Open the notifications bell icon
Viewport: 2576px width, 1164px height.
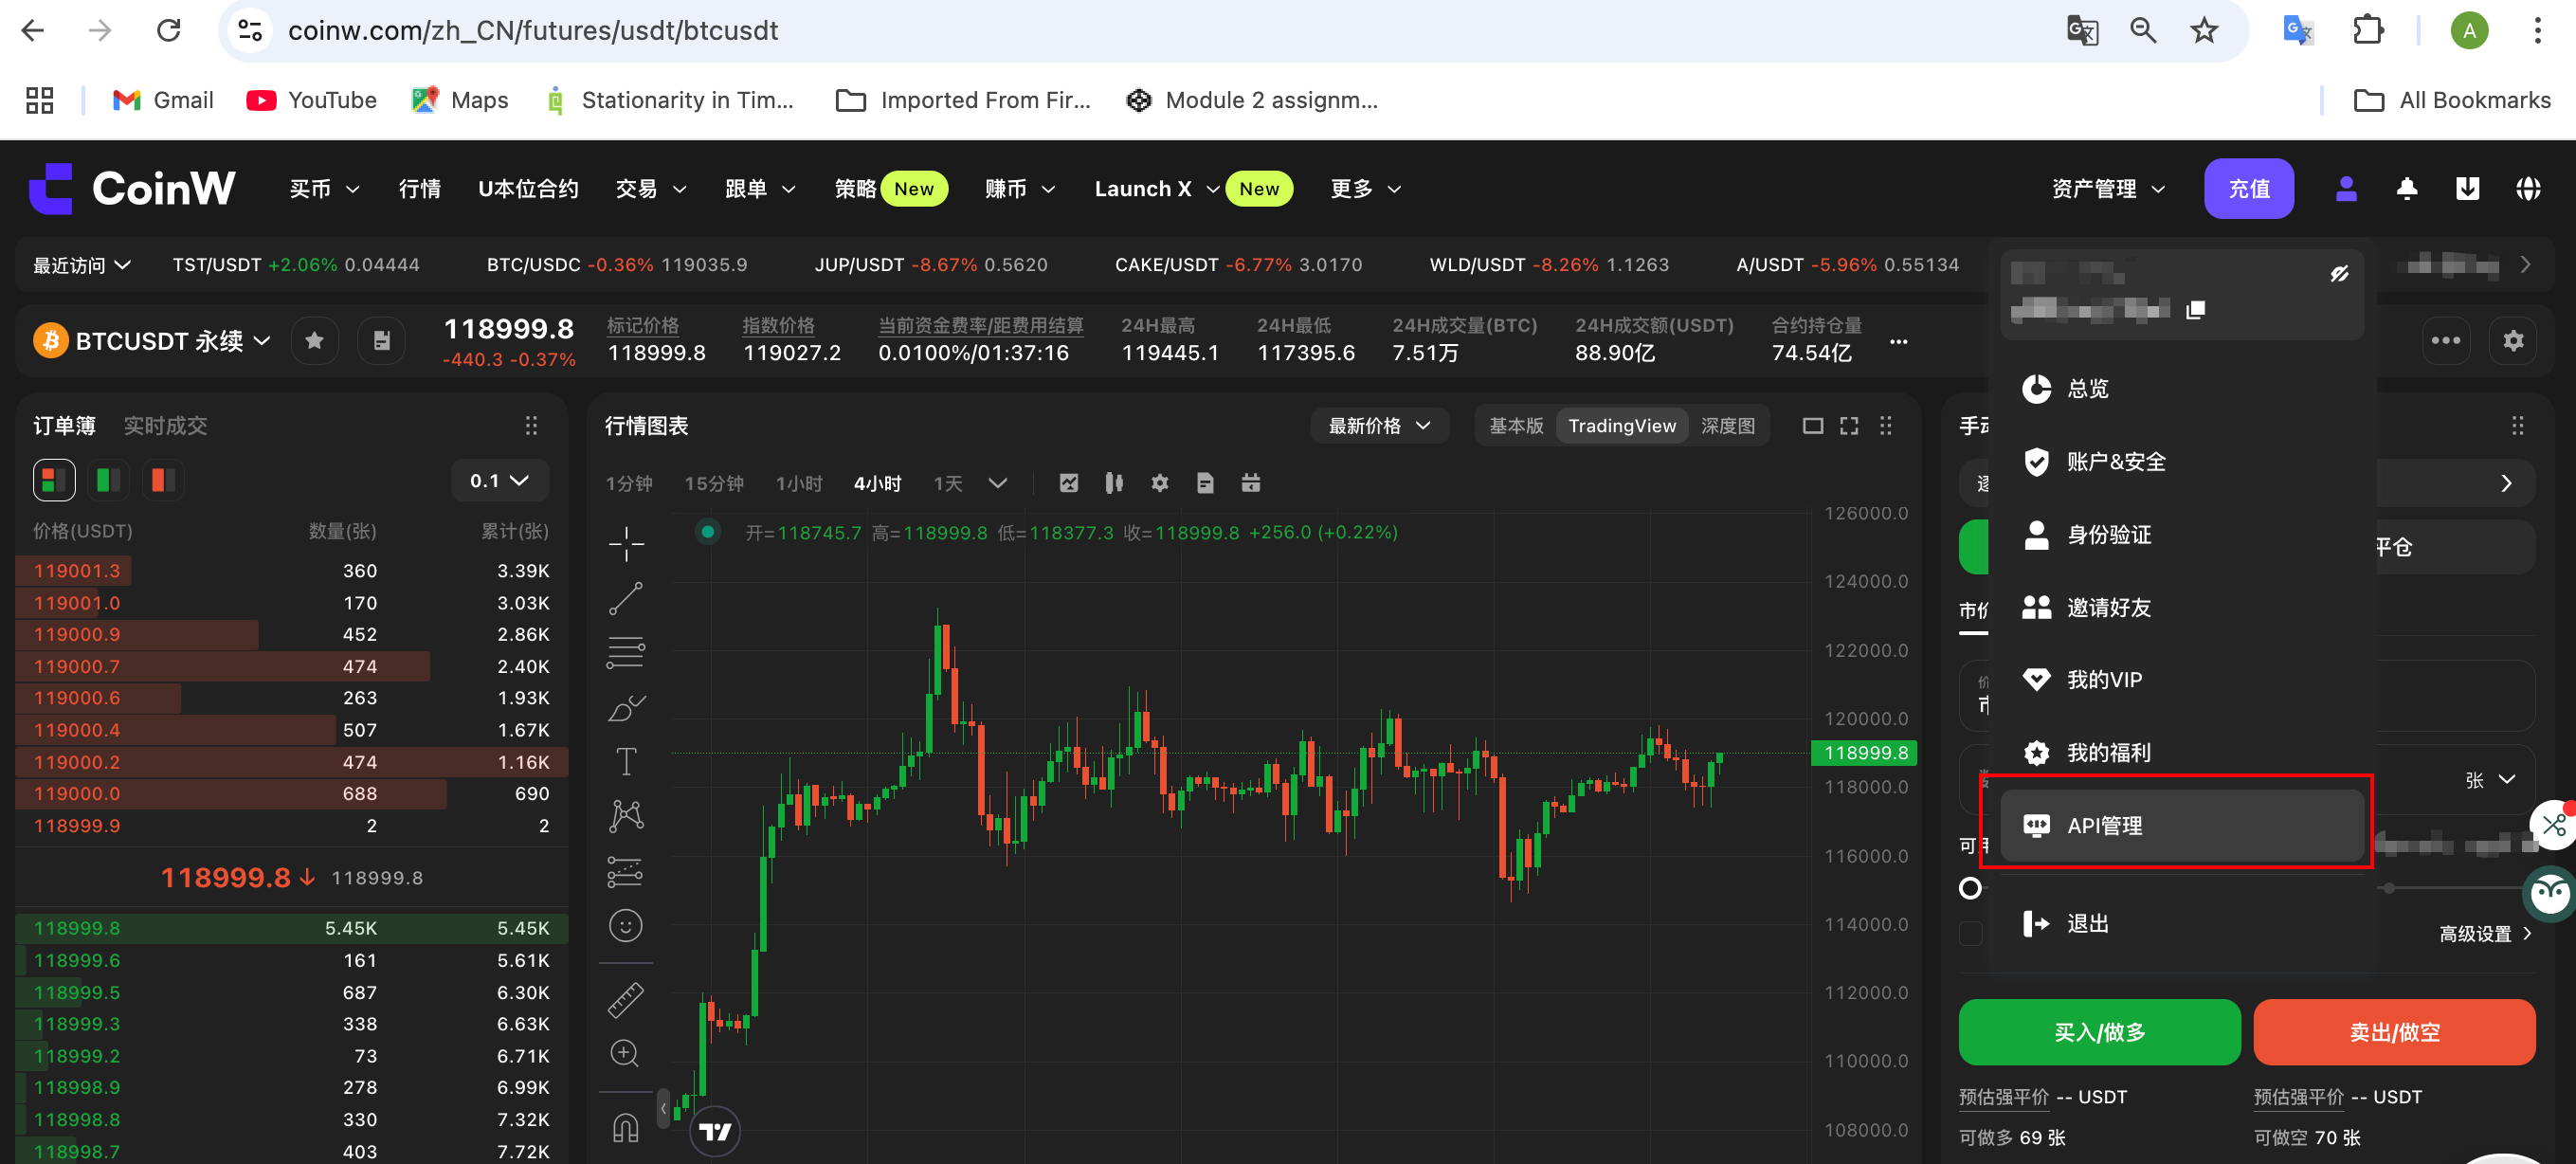point(2406,189)
